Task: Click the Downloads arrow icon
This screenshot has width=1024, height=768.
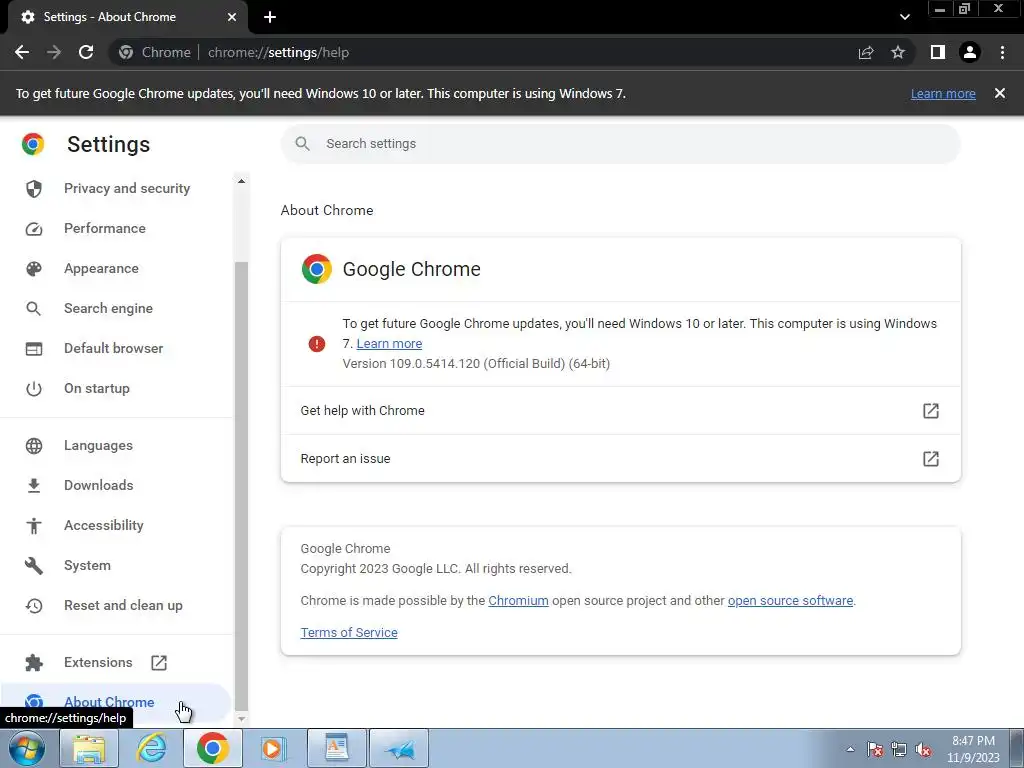Action: pos(34,485)
